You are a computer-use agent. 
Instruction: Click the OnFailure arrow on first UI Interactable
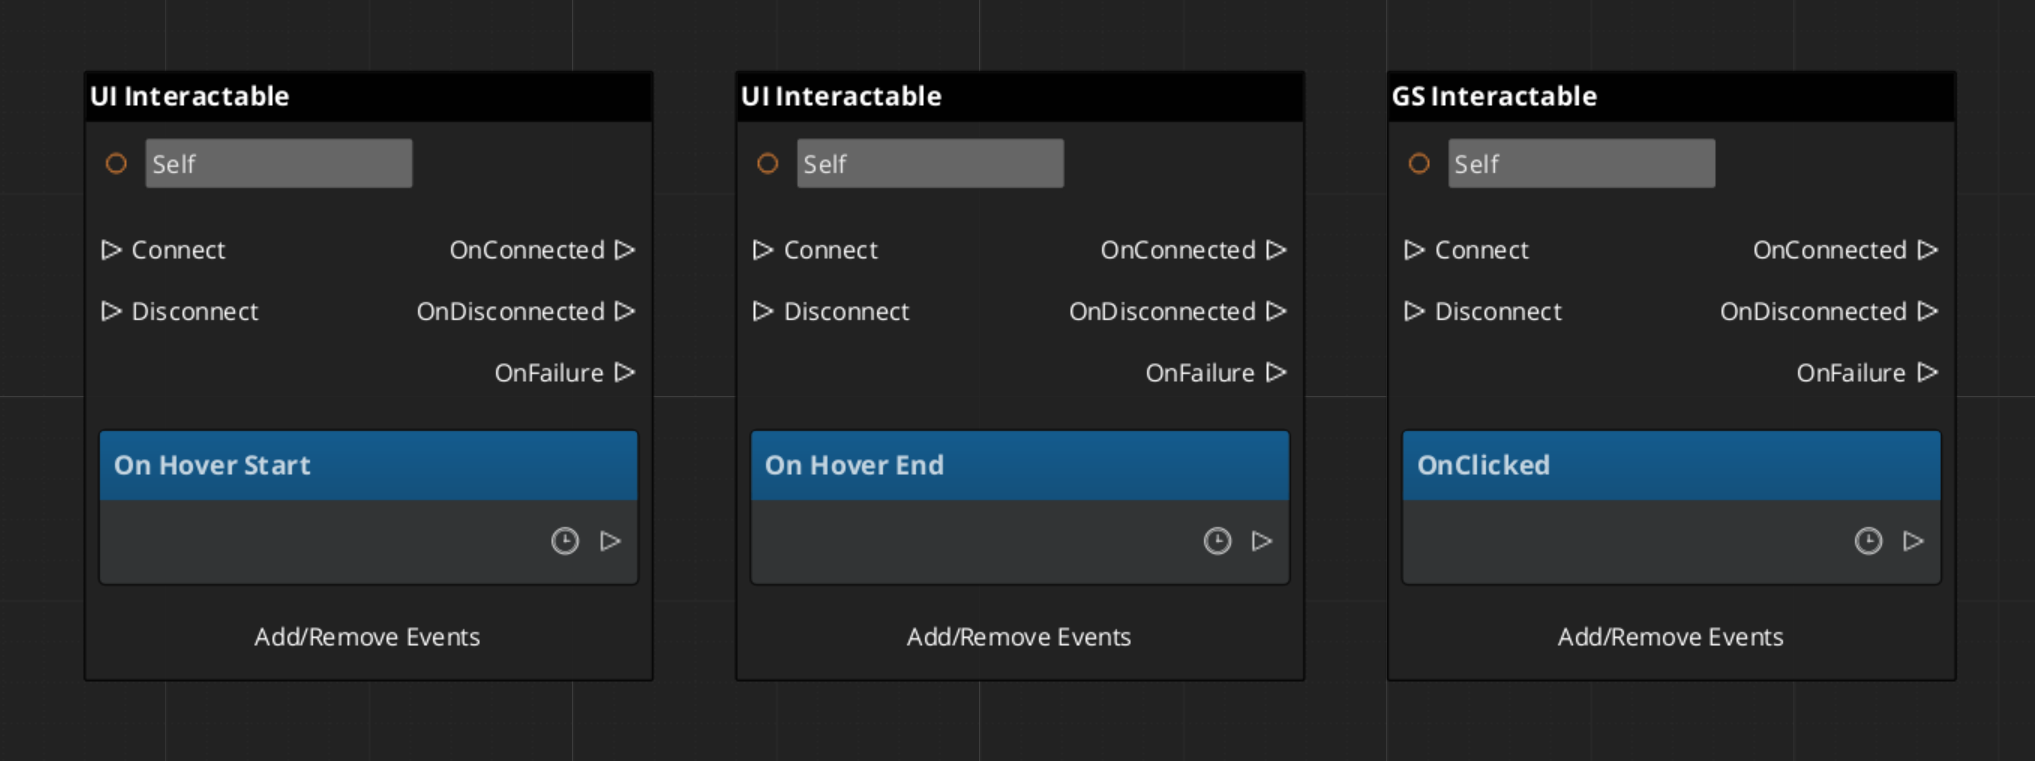click(x=625, y=372)
